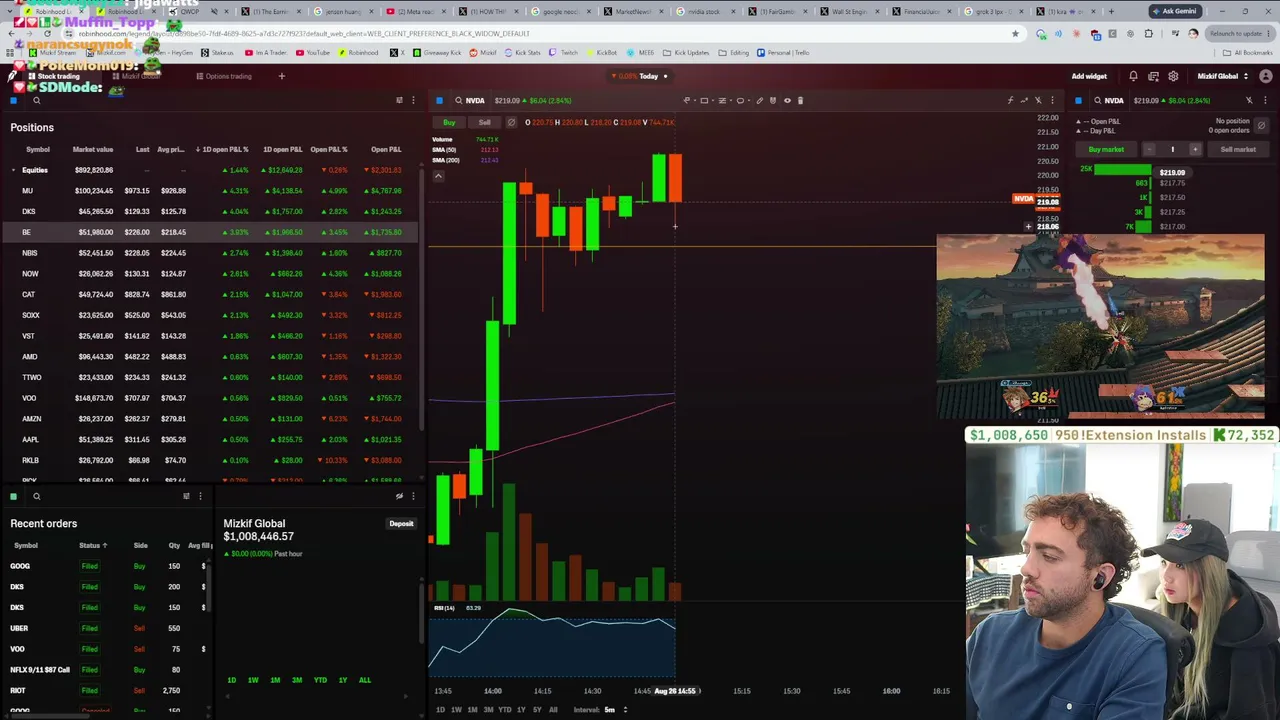Sort recent orders by Status column
Image resolution: width=1280 pixels, height=720 pixels.
click(93, 545)
